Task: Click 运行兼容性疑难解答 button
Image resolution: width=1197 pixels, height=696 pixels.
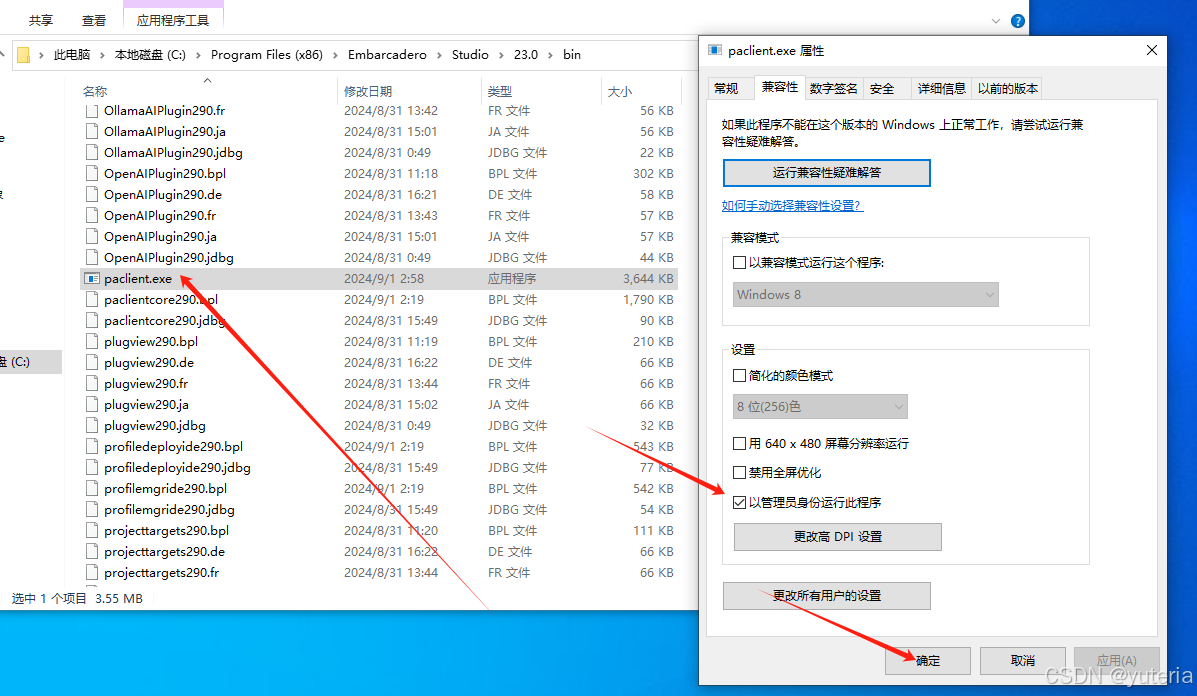Action: point(826,172)
